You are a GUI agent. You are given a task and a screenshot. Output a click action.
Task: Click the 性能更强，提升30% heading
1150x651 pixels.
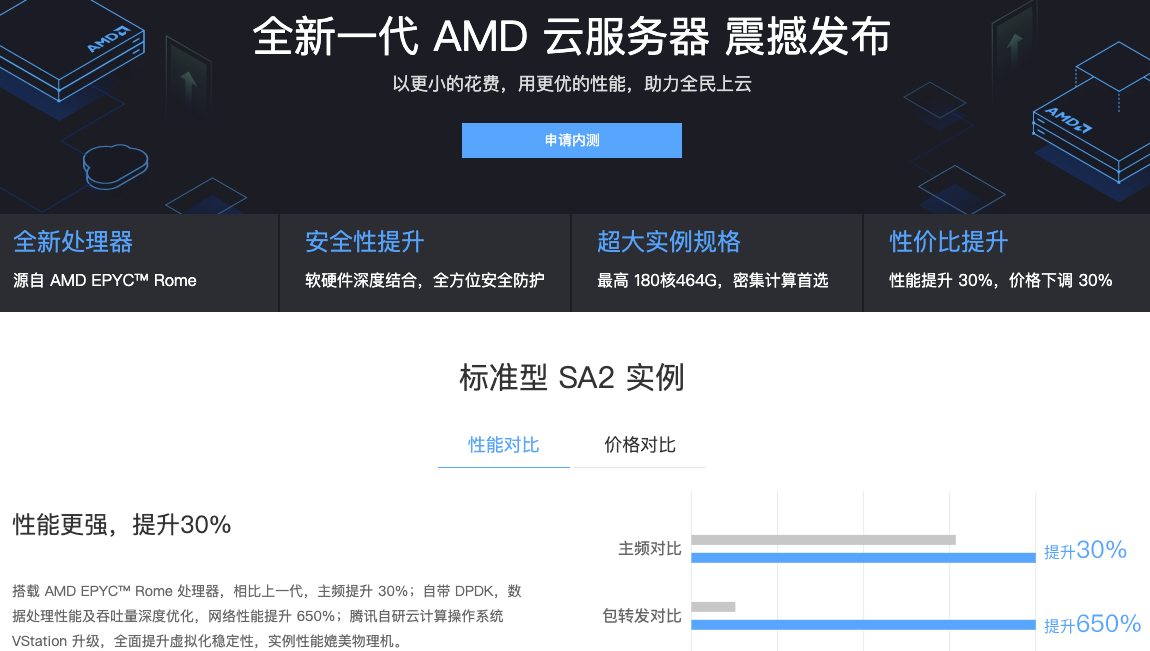tap(122, 524)
